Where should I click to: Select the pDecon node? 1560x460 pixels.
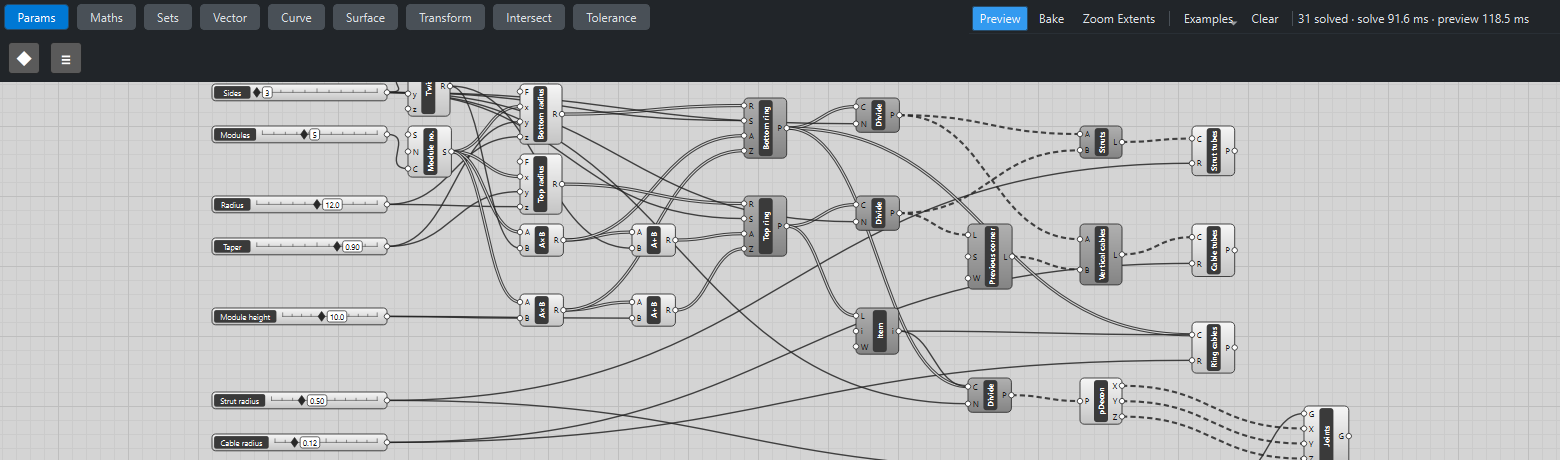tap(1102, 400)
